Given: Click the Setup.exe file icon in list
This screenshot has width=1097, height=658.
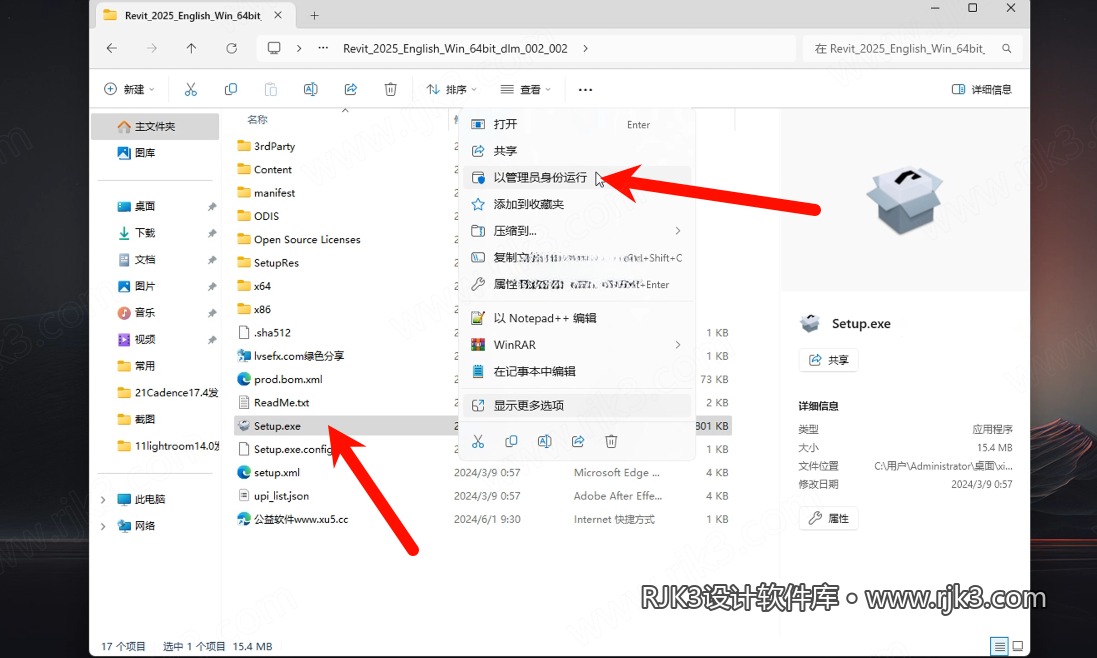Looking at the screenshot, I should point(243,426).
